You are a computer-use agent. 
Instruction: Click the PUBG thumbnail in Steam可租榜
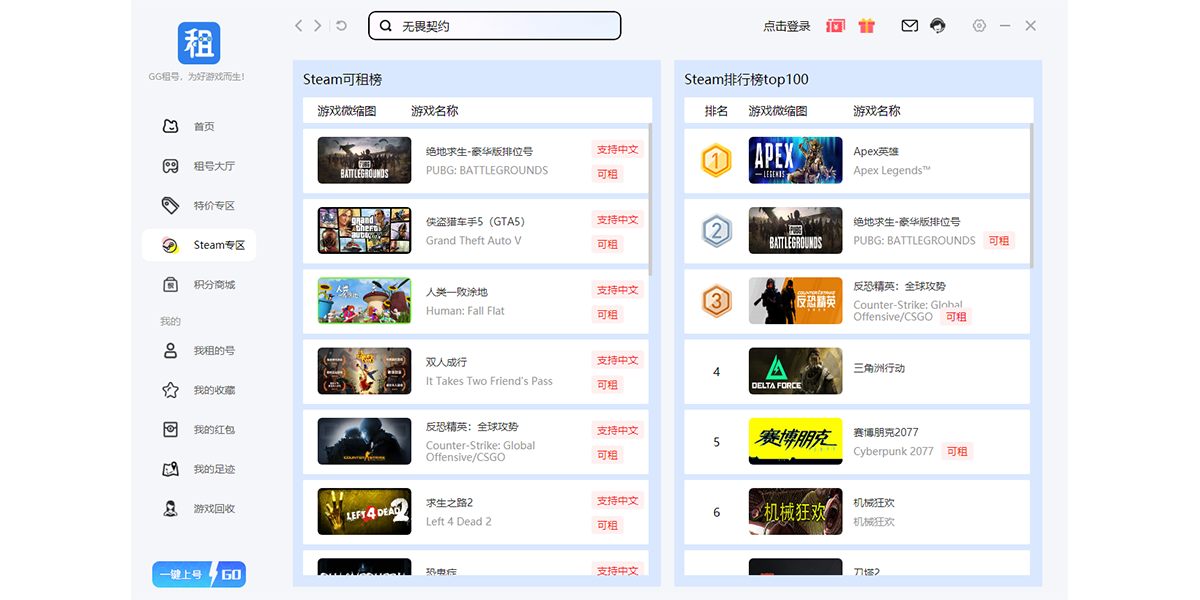pyautogui.click(x=364, y=160)
